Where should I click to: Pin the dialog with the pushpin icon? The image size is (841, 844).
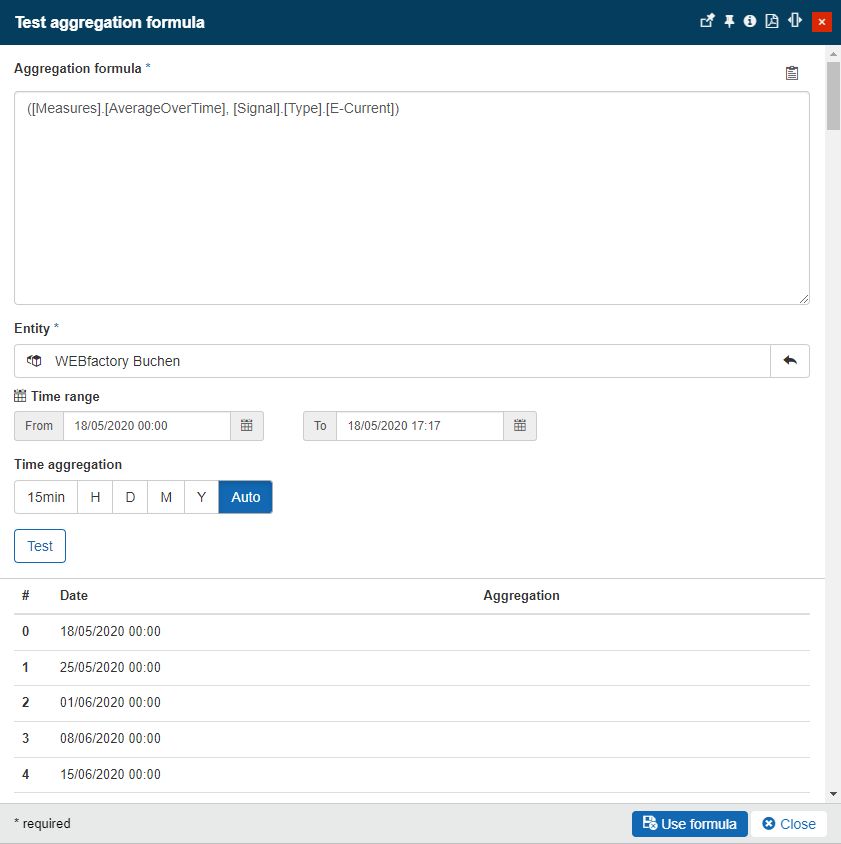pyautogui.click(x=729, y=21)
